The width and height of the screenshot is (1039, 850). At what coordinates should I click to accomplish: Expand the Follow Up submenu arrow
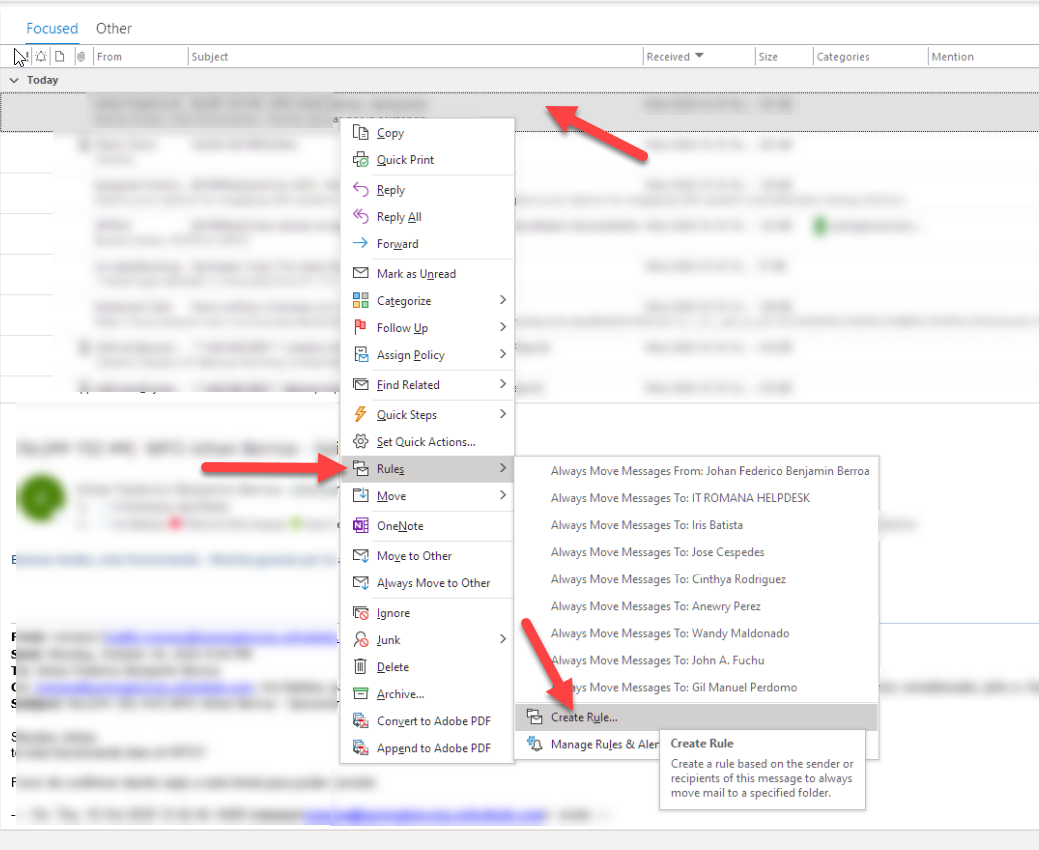click(x=502, y=327)
